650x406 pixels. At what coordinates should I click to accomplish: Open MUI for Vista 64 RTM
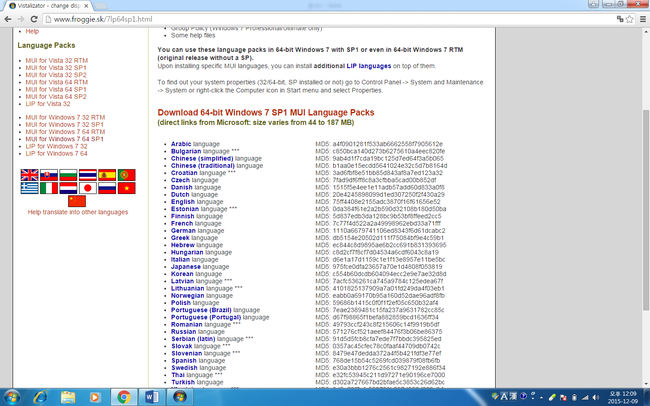(57, 82)
